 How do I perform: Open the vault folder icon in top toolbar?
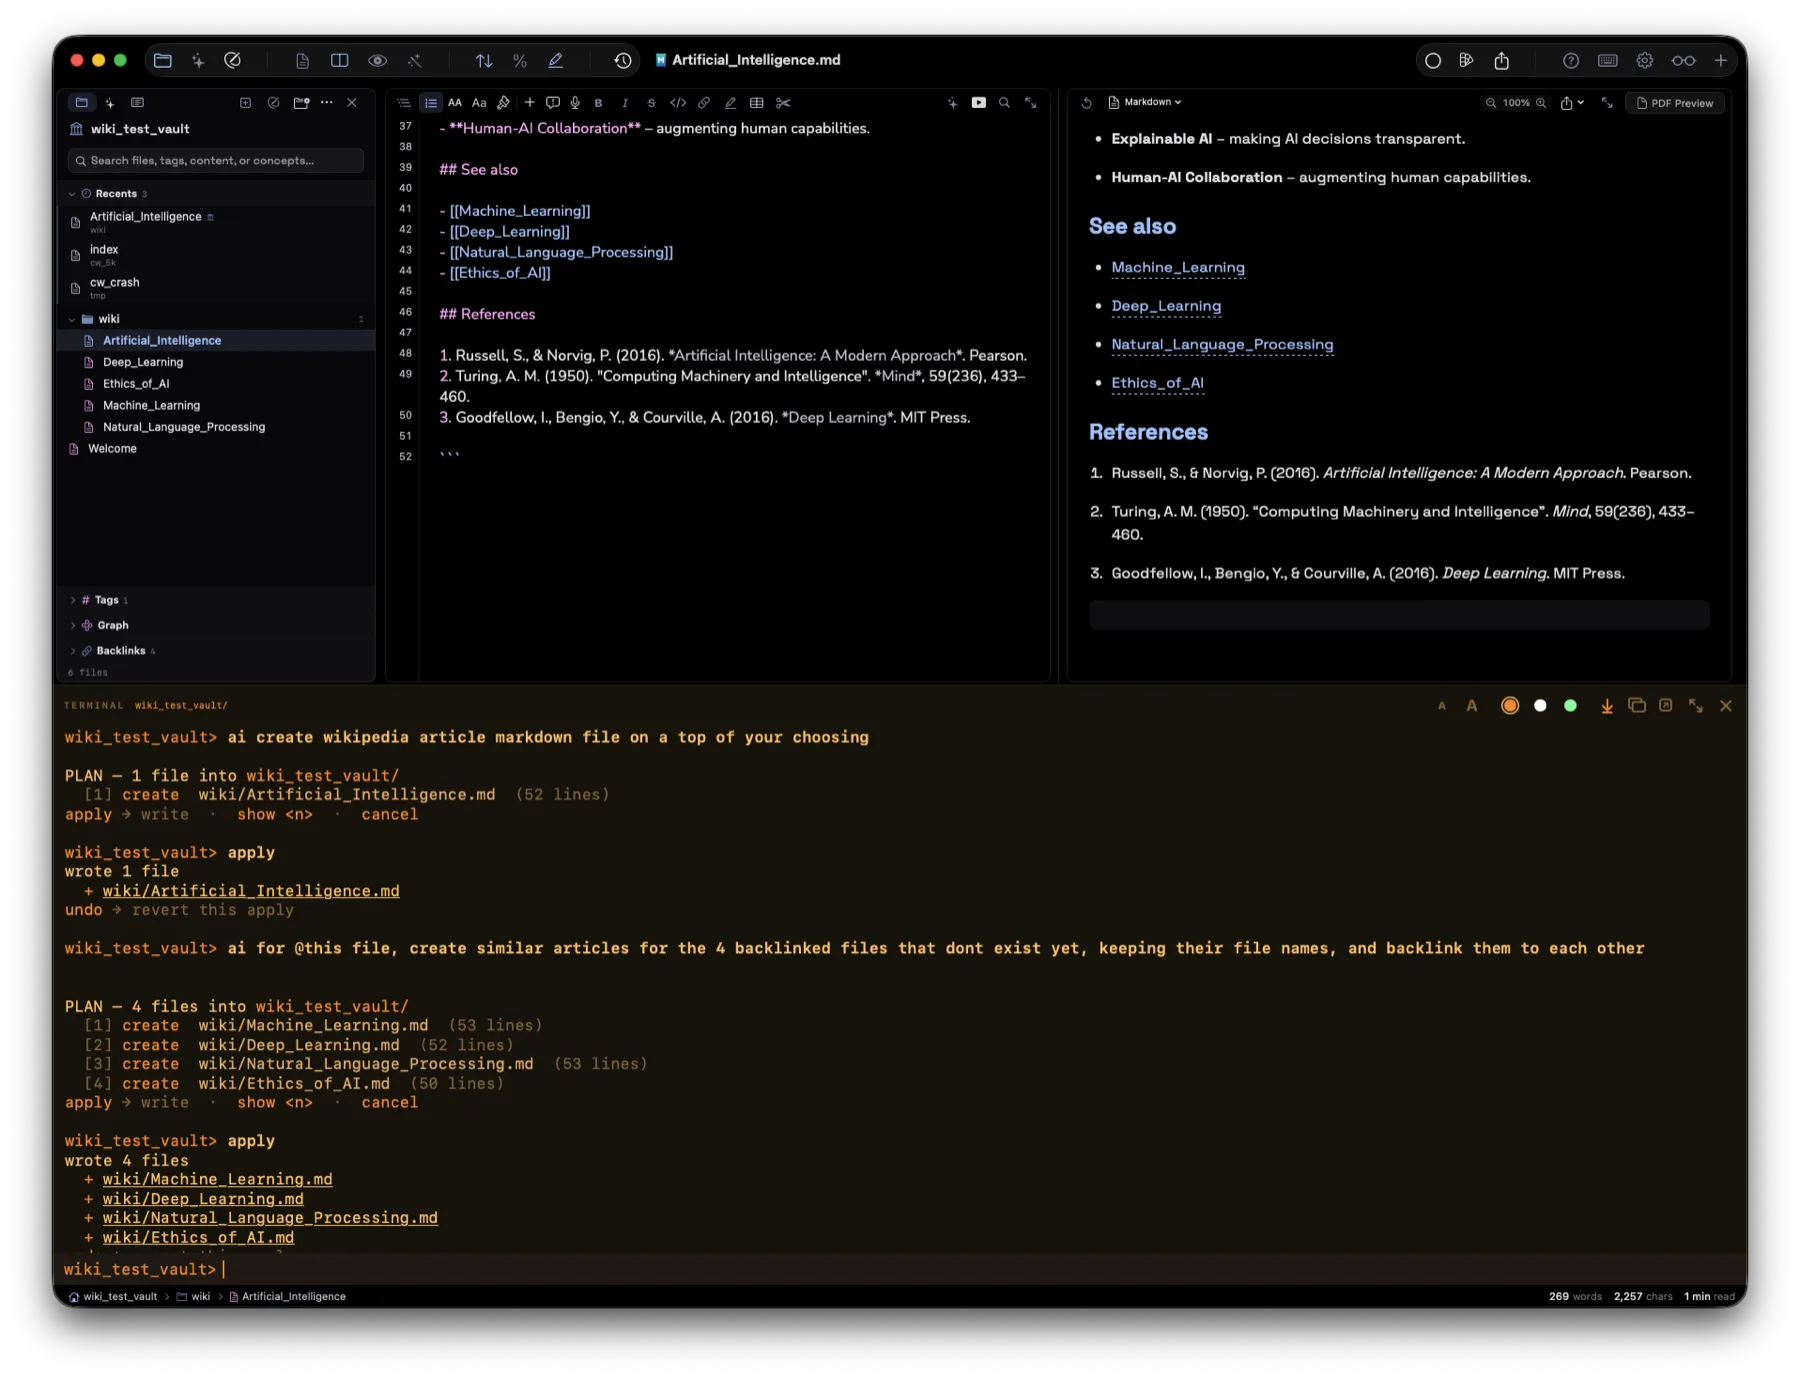(x=163, y=60)
